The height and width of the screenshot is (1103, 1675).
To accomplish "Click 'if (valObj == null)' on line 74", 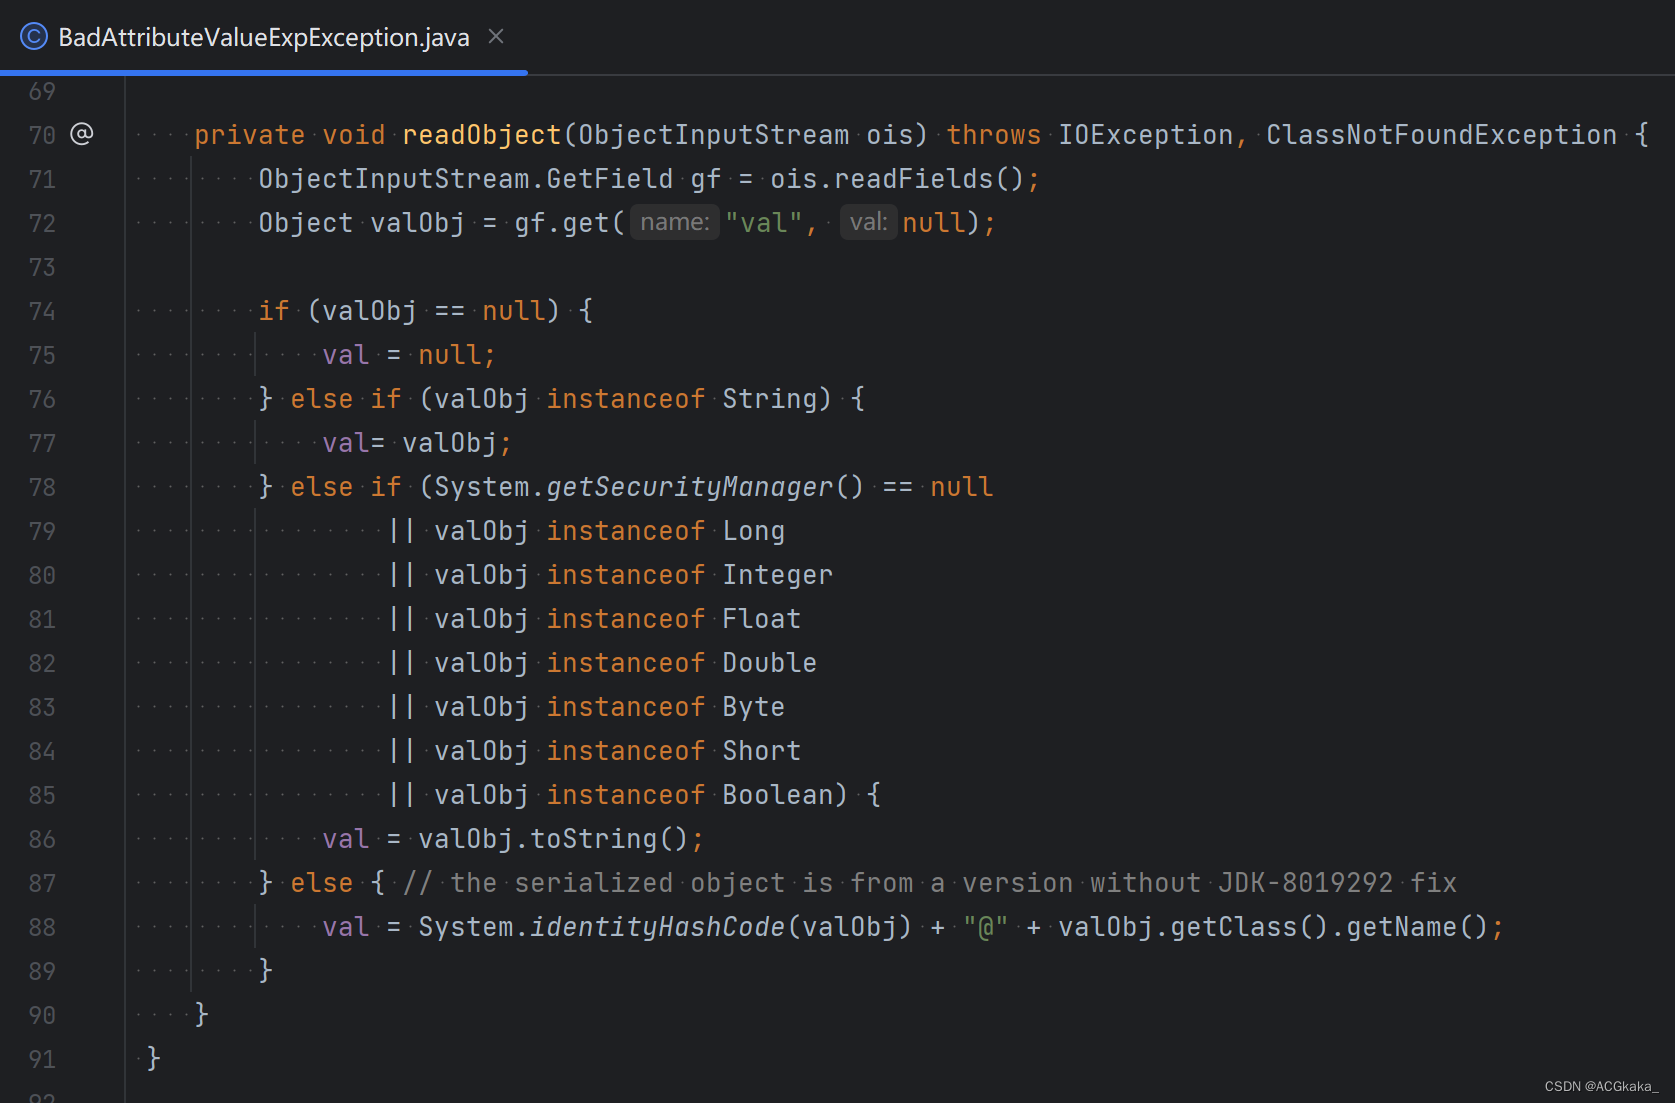I will (x=409, y=311).
